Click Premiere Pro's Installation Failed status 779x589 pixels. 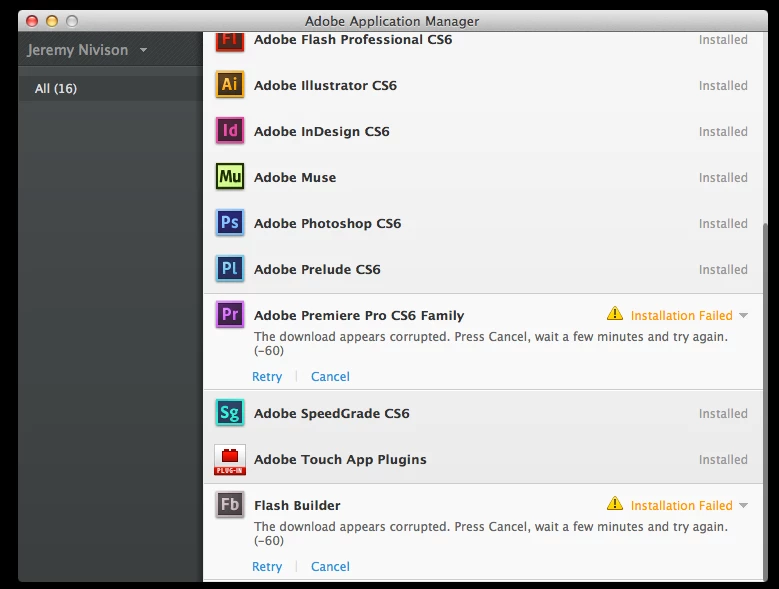click(682, 315)
